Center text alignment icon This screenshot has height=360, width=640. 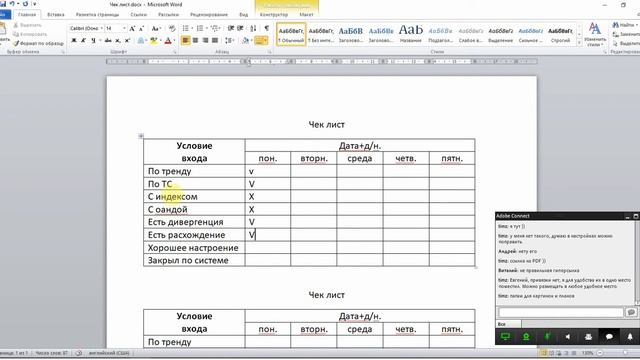[196, 40]
